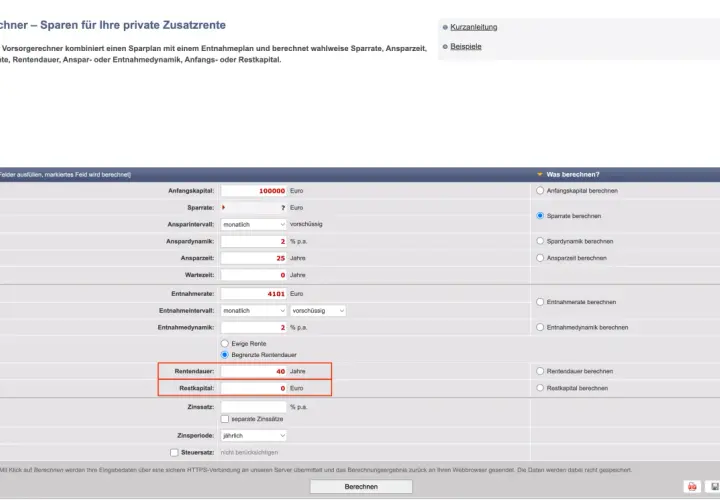Image resolution: width=720 pixels, height=500 pixels.
Task: Click the 'Was berechnen?' header text
Action: coord(573,174)
